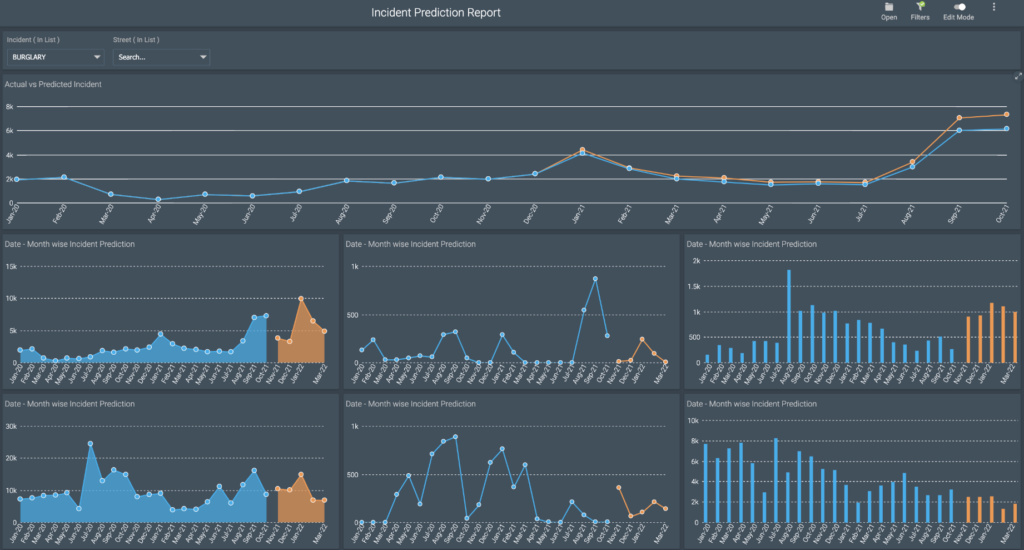Viewport: 1024px width, 550px height.
Task: Open the dashboard using the Open folder icon
Action: pyautogui.click(x=889, y=7)
